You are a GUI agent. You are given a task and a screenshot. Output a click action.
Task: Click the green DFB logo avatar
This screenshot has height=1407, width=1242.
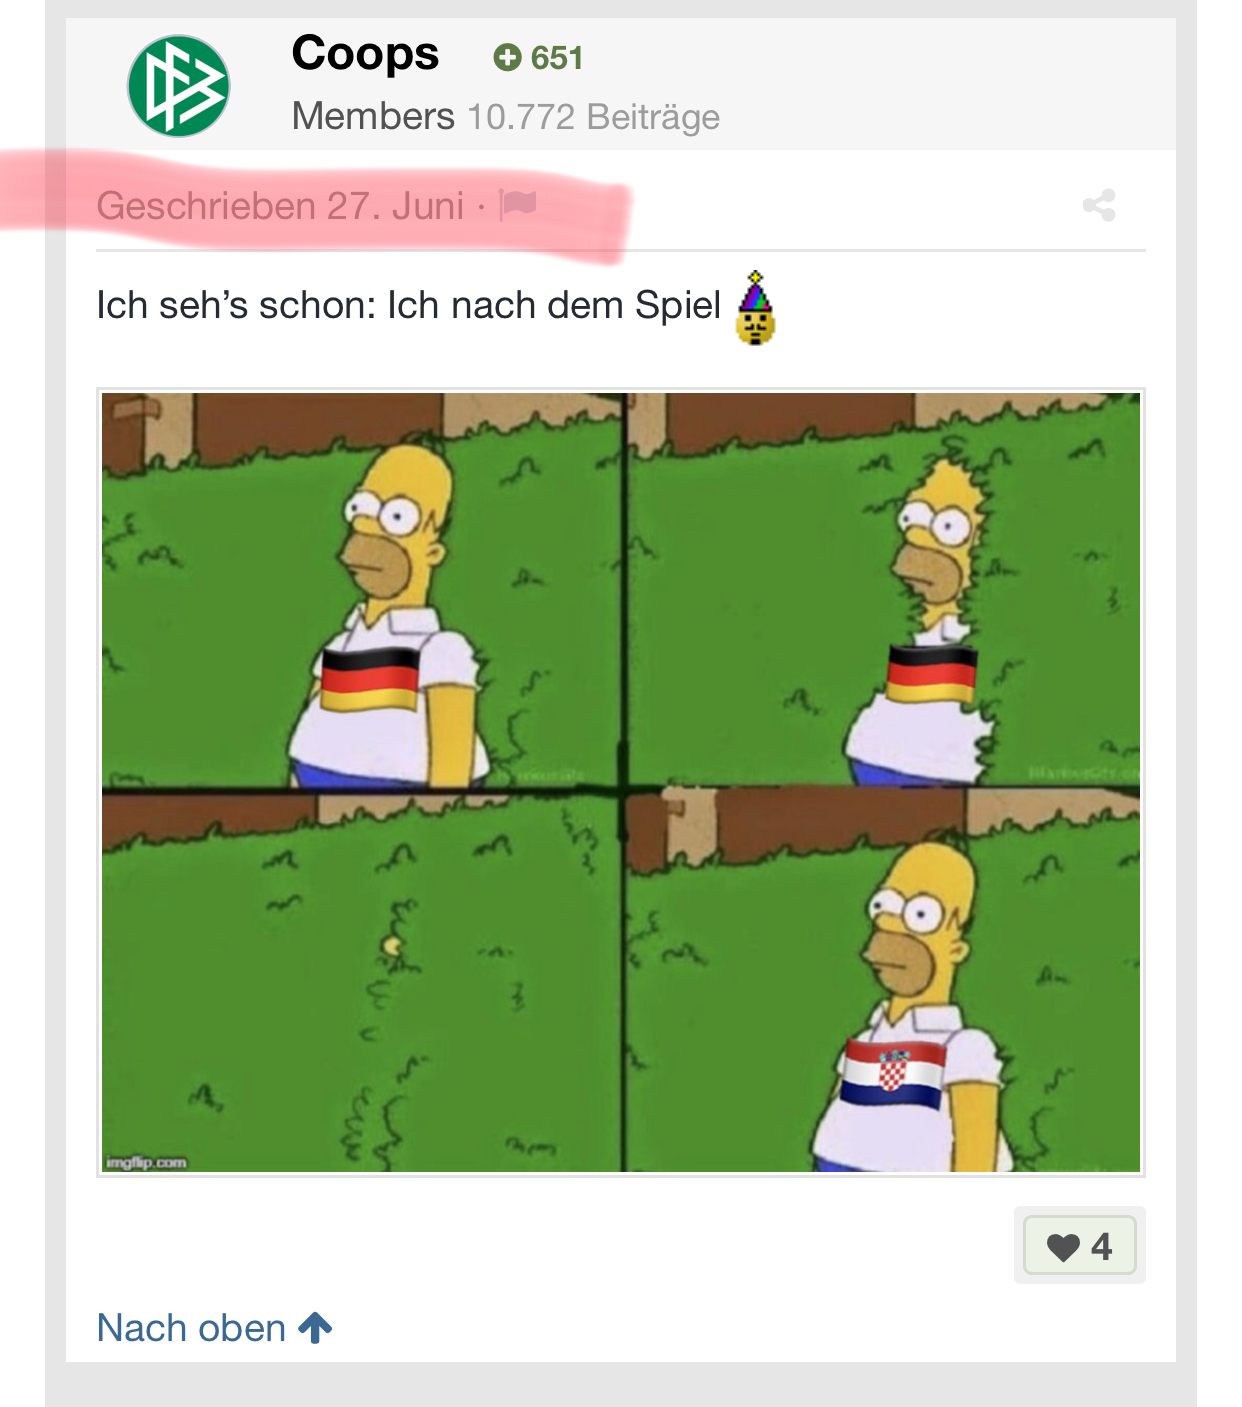[179, 86]
